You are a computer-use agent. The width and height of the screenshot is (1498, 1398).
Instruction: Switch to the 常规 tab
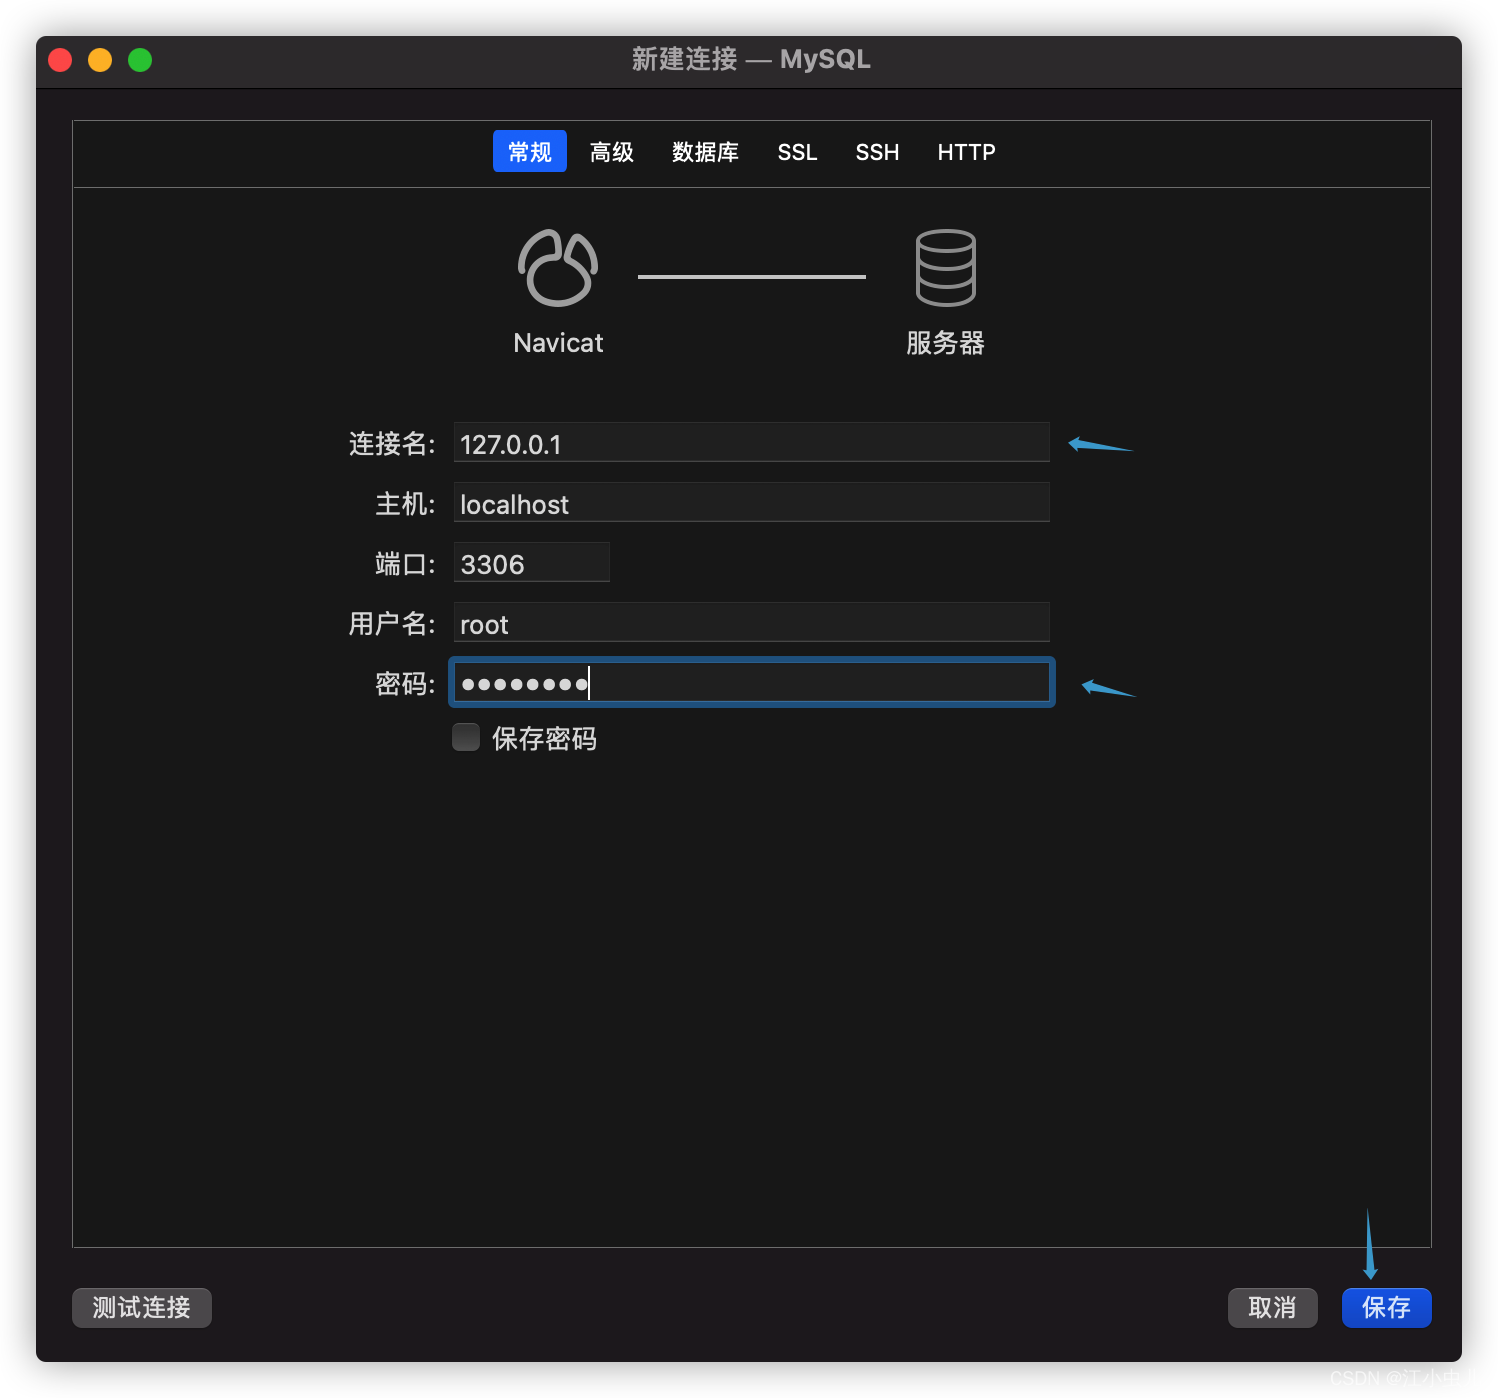[x=530, y=151]
